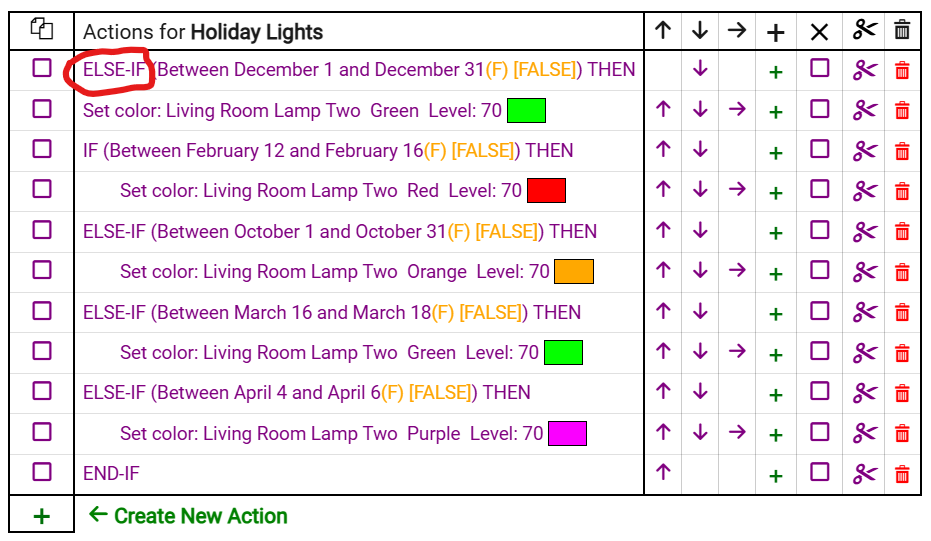Open the ELSE-IF March 16 to 18 condition
The height and width of the screenshot is (541, 931).
(x=332, y=312)
